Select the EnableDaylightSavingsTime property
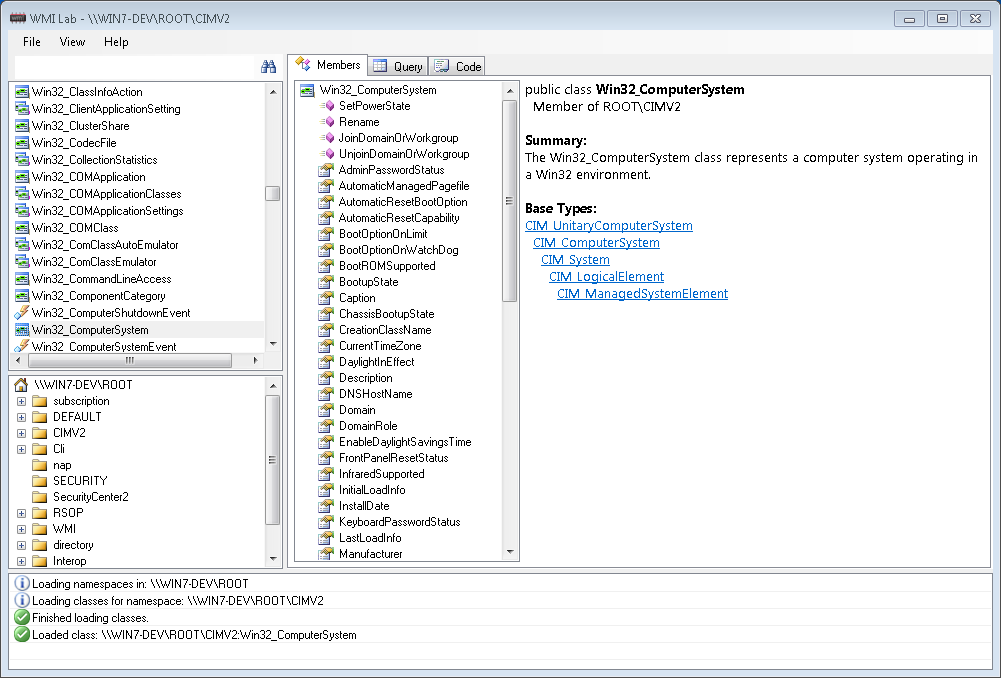 click(x=405, y=442)
